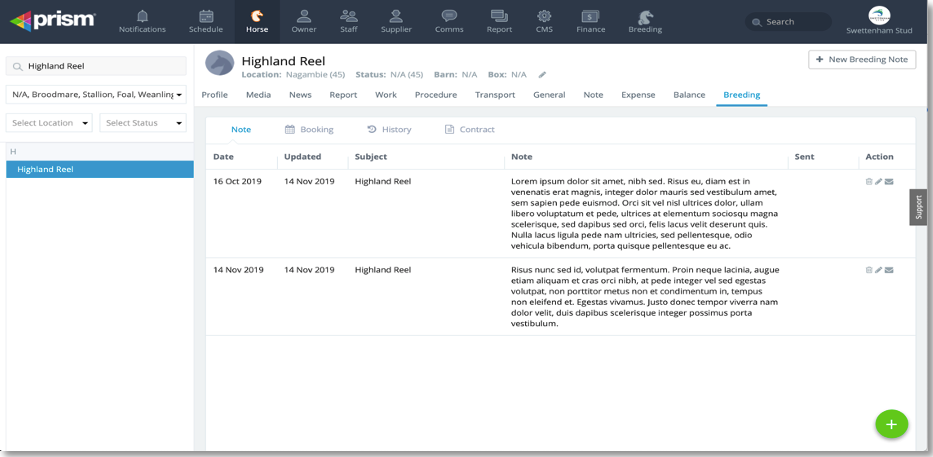
Task: Open the Comms section icon
Action: click(449, 21)
